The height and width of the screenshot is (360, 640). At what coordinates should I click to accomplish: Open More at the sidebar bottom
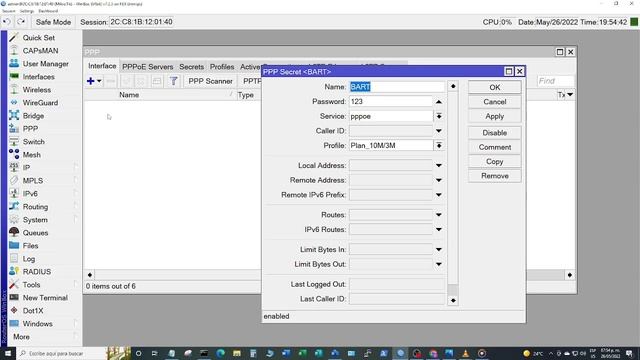21,337
